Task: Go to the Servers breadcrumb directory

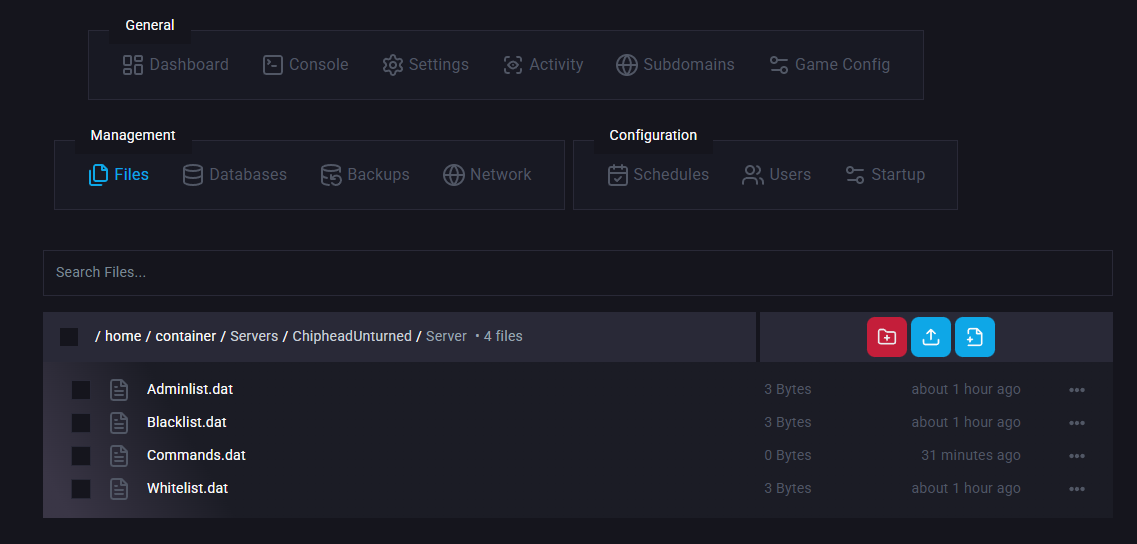Action: 254,336
